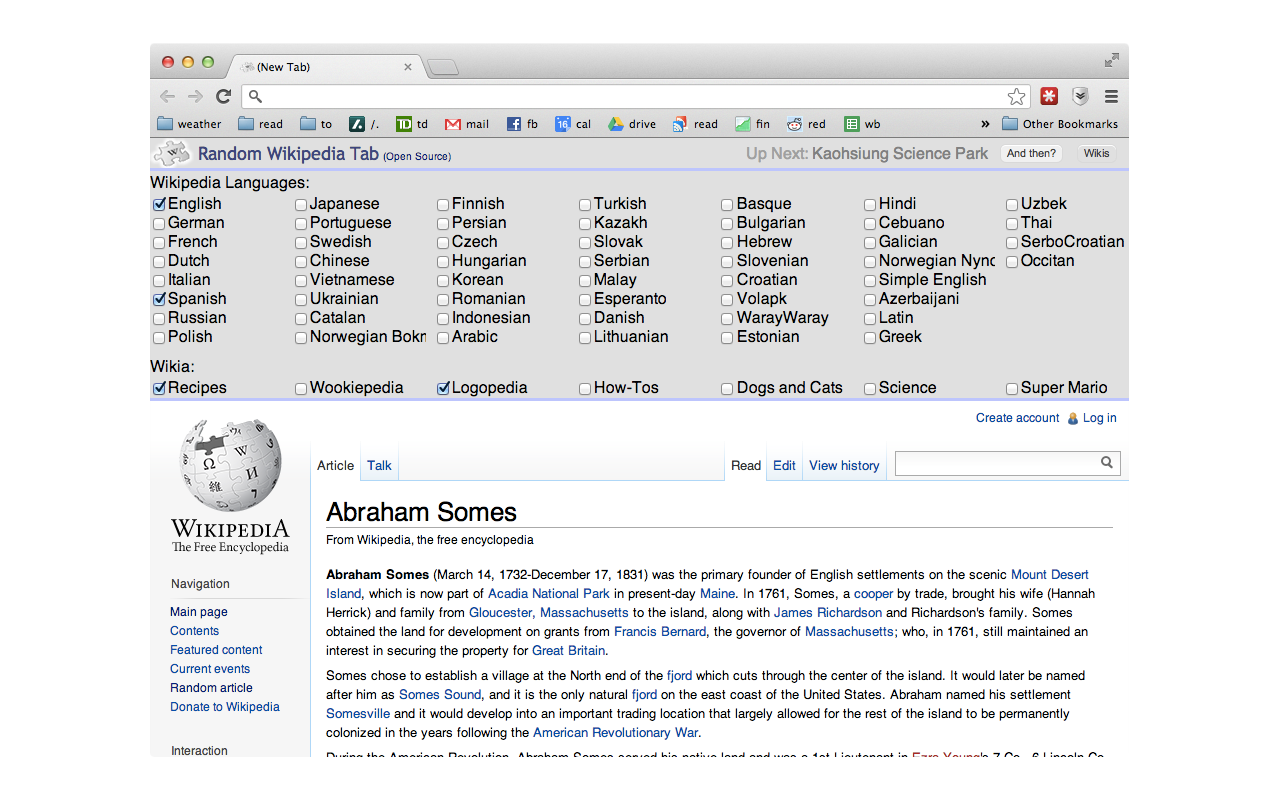Check the Simple English checkbox
Screen dimensions: 1280x800
(870, 280)
